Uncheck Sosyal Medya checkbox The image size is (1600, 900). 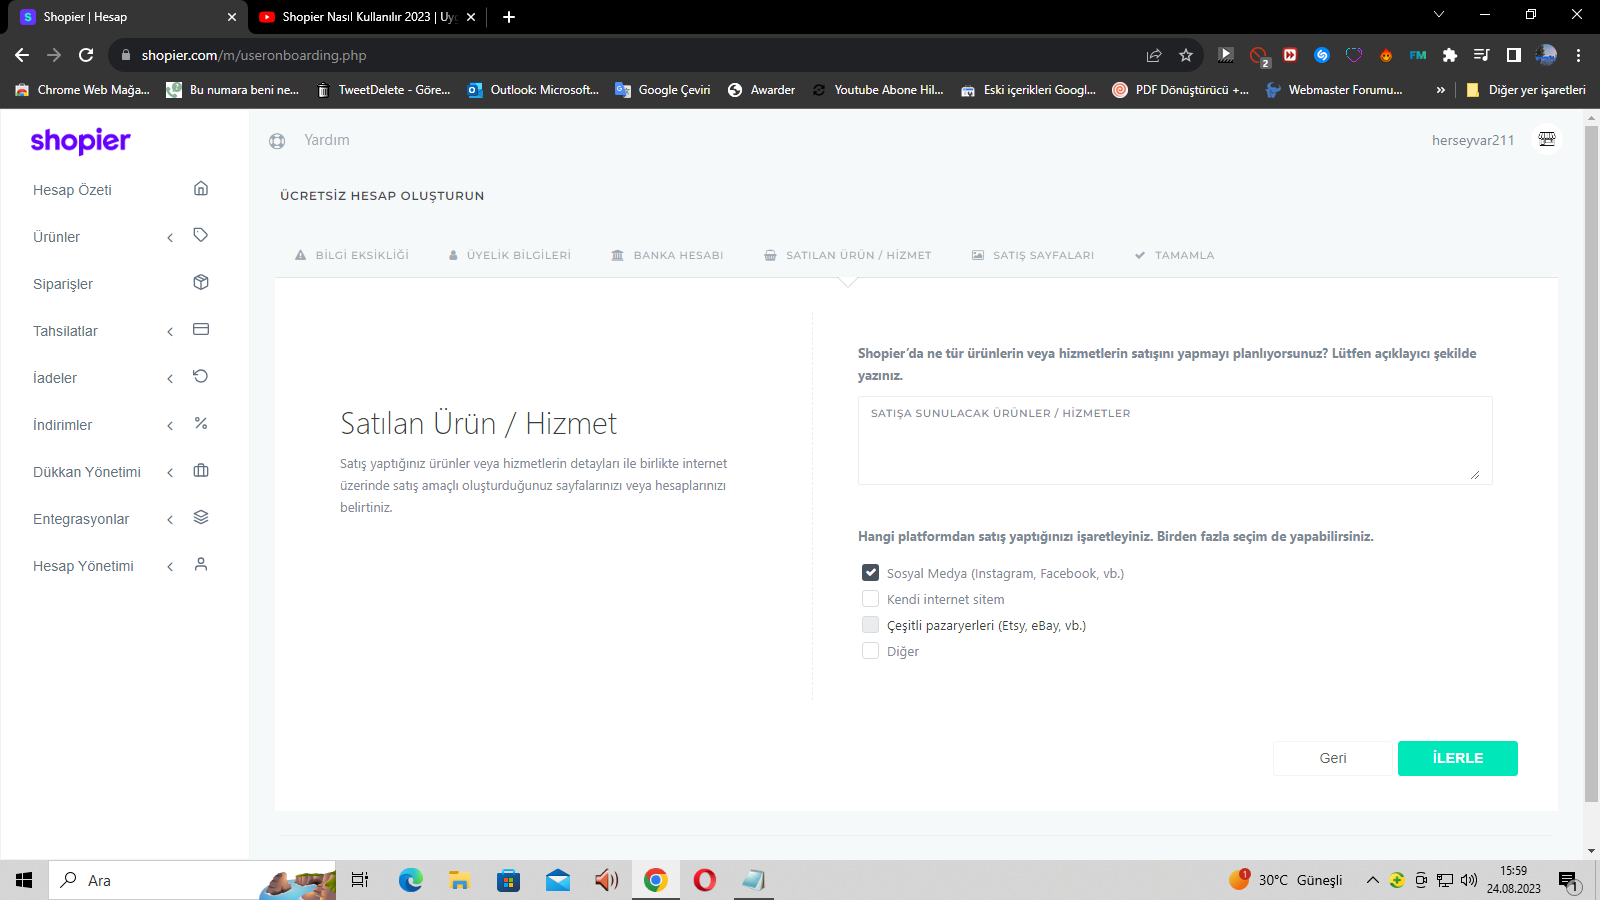pos(870,573)
